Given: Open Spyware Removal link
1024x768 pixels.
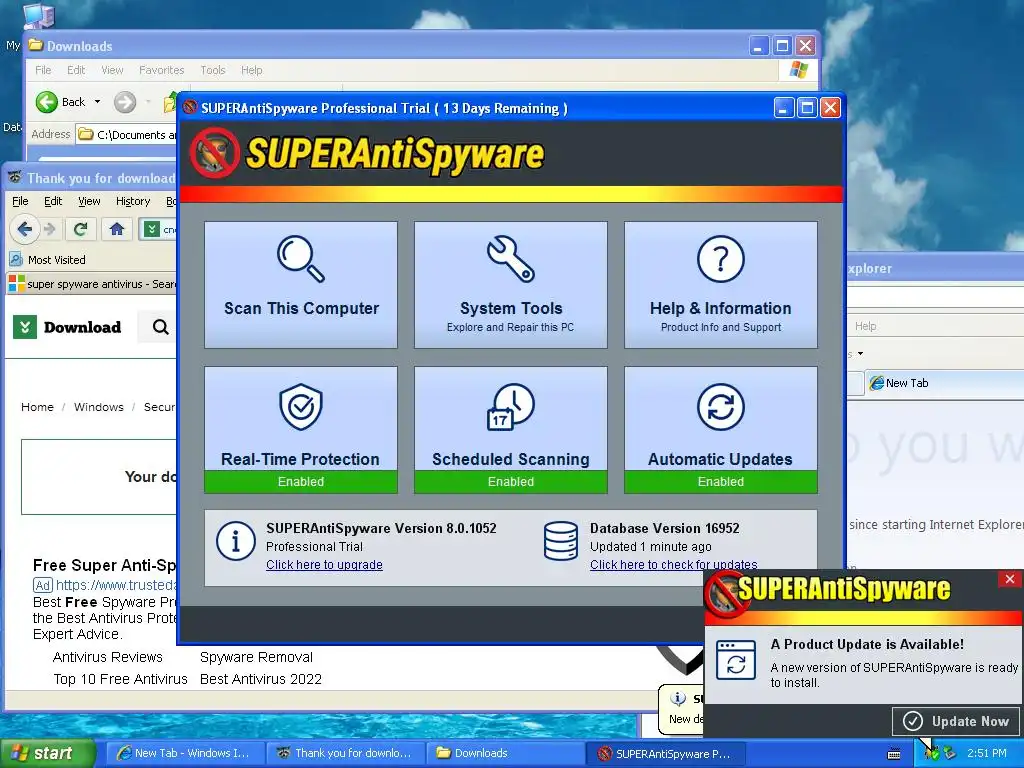Looking at the screenshot, I should tap(256, 657).
